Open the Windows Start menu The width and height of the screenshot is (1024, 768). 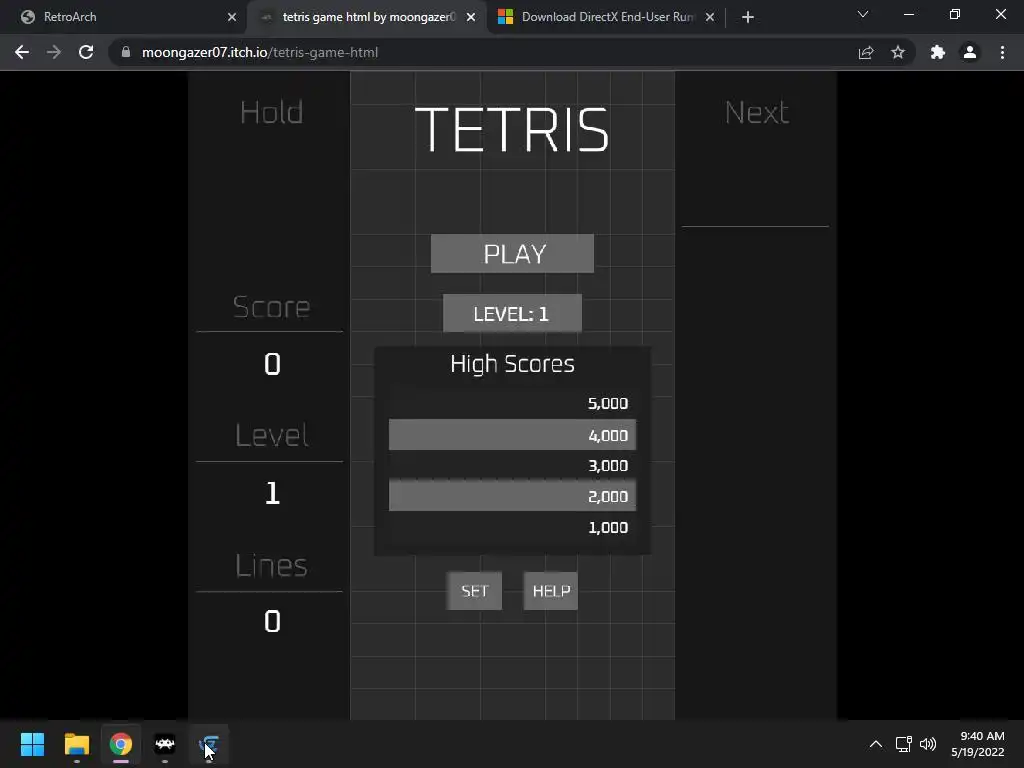pyautogui.click(x=32, y=744)
